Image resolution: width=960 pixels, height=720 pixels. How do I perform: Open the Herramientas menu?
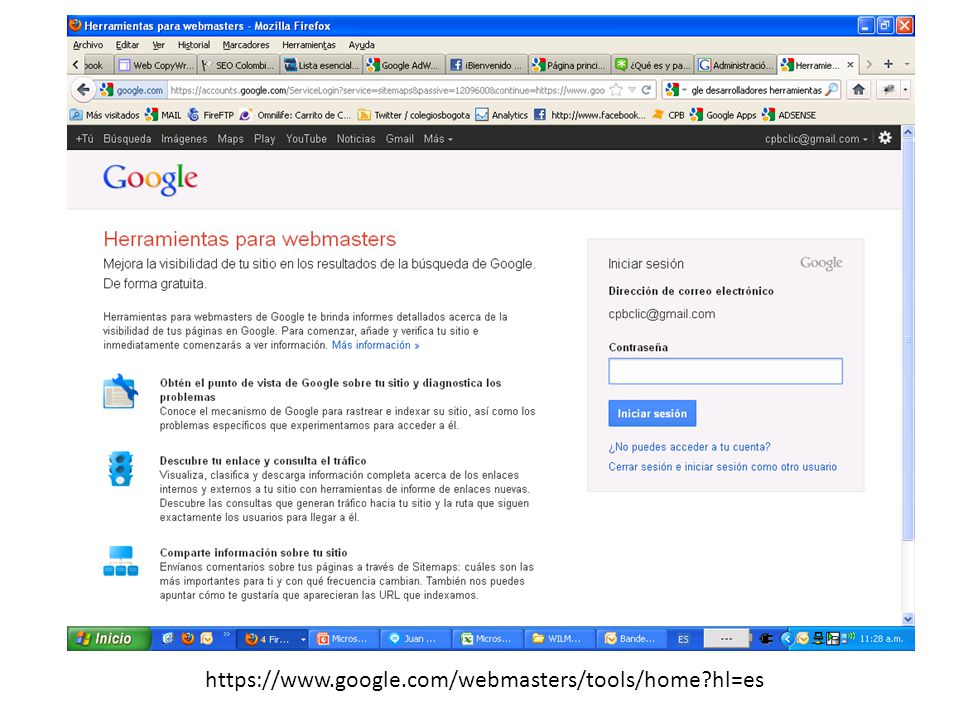pos(309,45)
